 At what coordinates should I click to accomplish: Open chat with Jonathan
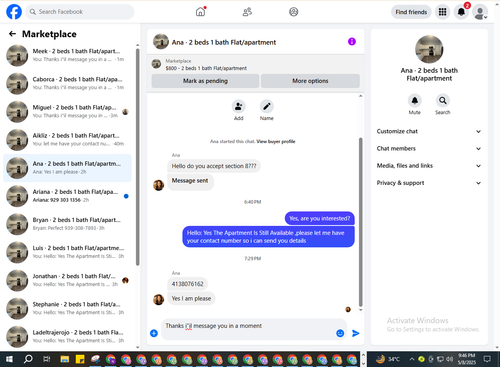(x=67, y=280)
